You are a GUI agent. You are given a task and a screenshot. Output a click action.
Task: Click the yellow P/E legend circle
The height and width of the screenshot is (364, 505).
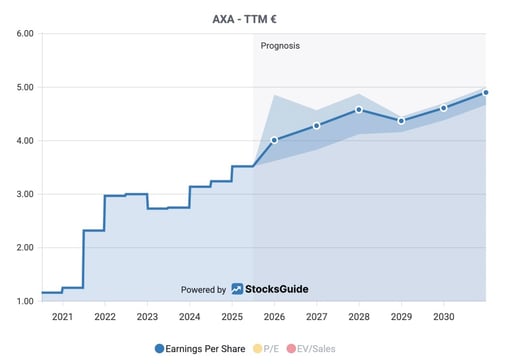coord(257,349)
